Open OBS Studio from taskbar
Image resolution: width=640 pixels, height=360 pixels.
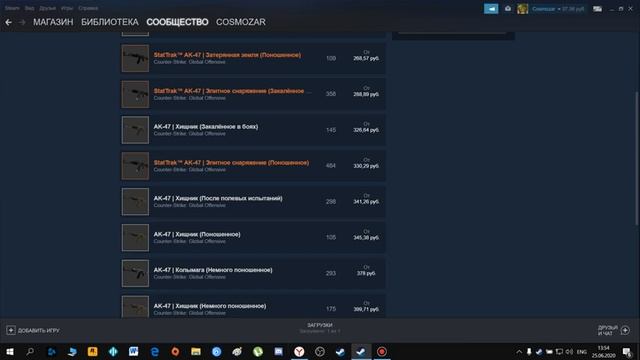(320, 351)
